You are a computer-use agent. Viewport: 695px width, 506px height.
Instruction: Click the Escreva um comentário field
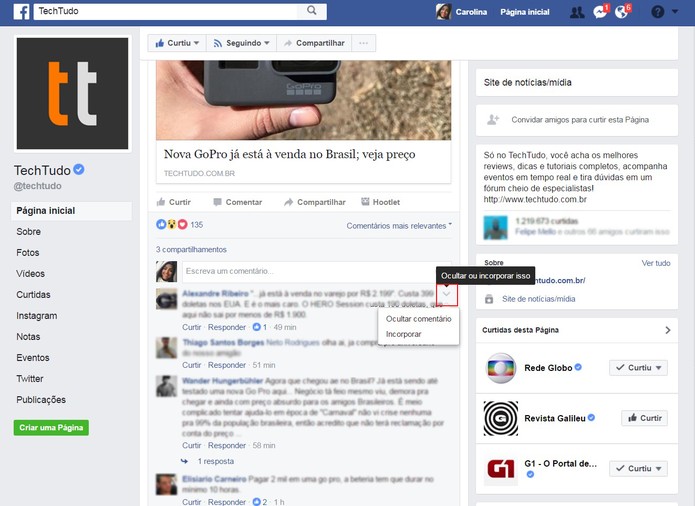[316, 271]
